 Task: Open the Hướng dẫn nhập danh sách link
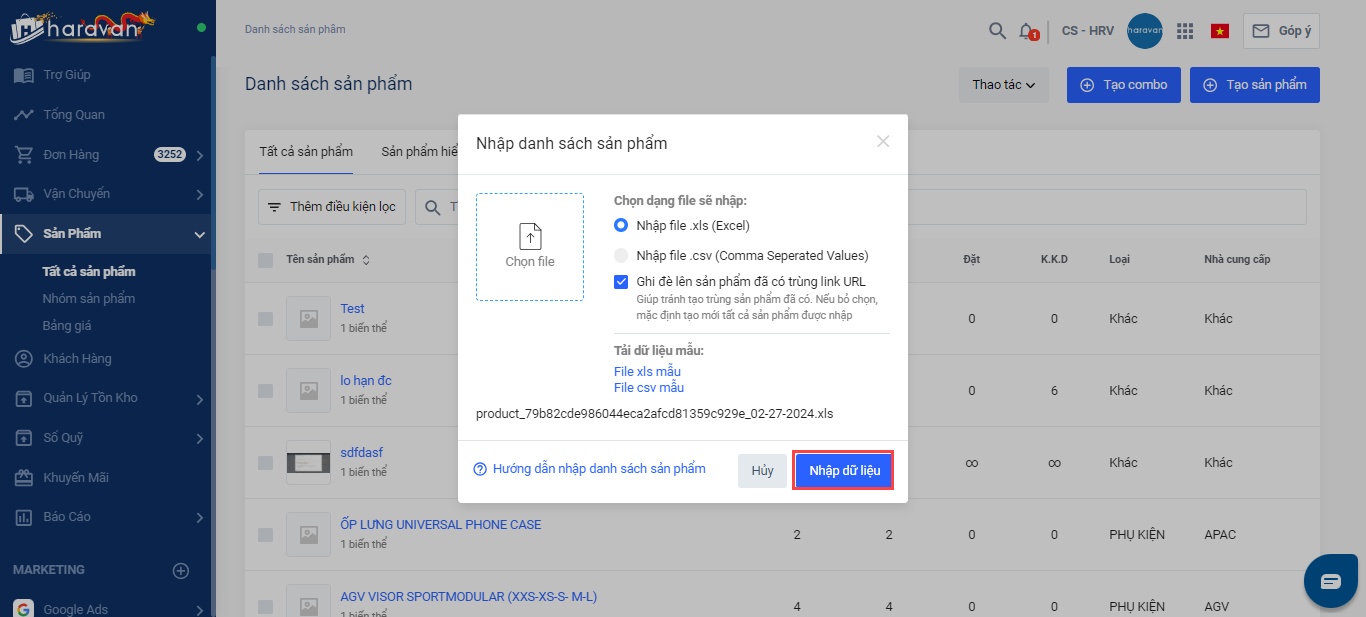tap(598, 468)
